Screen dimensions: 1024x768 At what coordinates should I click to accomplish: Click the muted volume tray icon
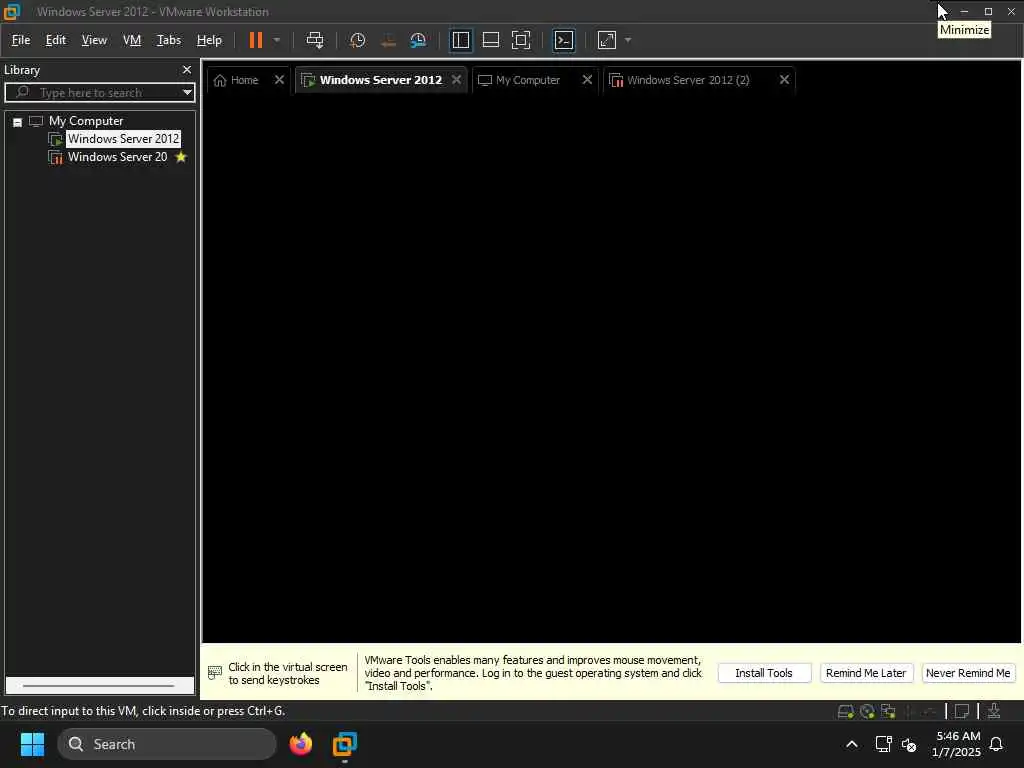pyautogui.click(x=908, y=744)
